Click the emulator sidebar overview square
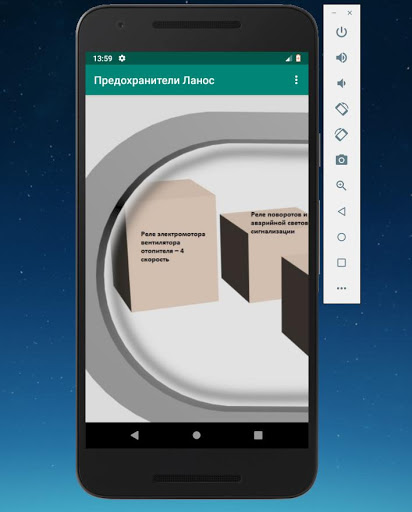 tap(341, 263)
